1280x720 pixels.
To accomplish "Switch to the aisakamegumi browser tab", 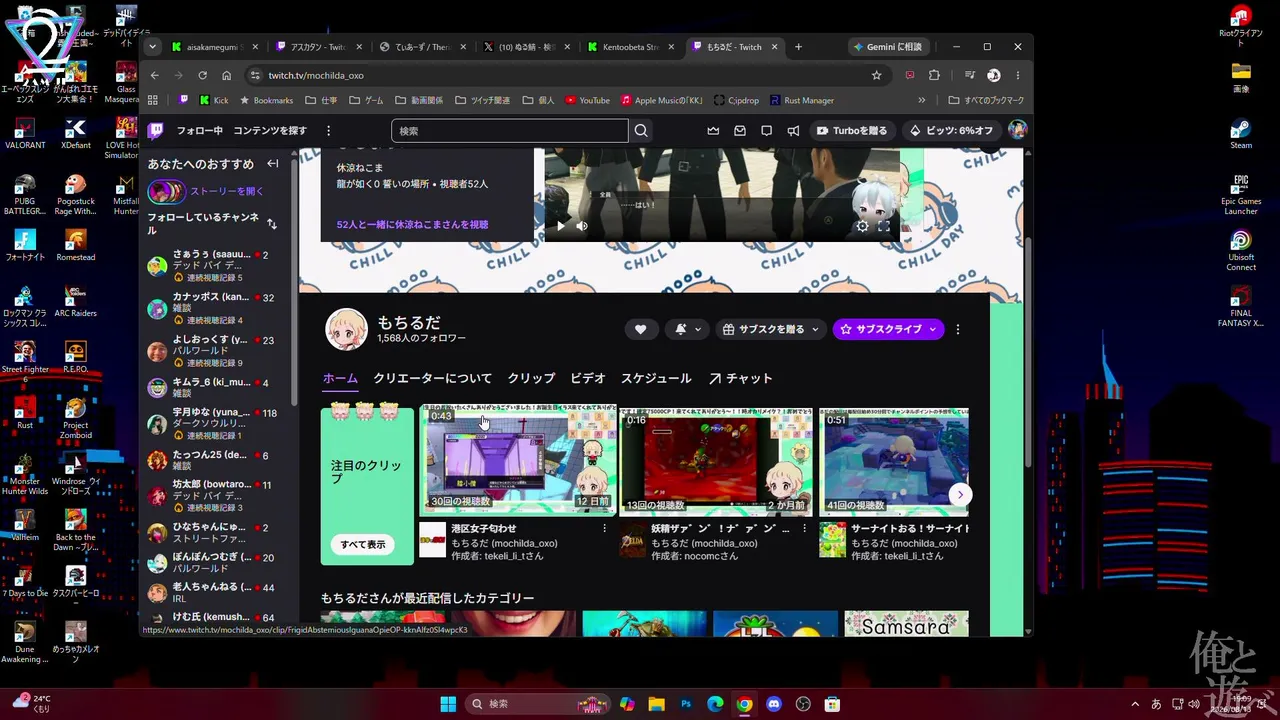I will (213, 47).
